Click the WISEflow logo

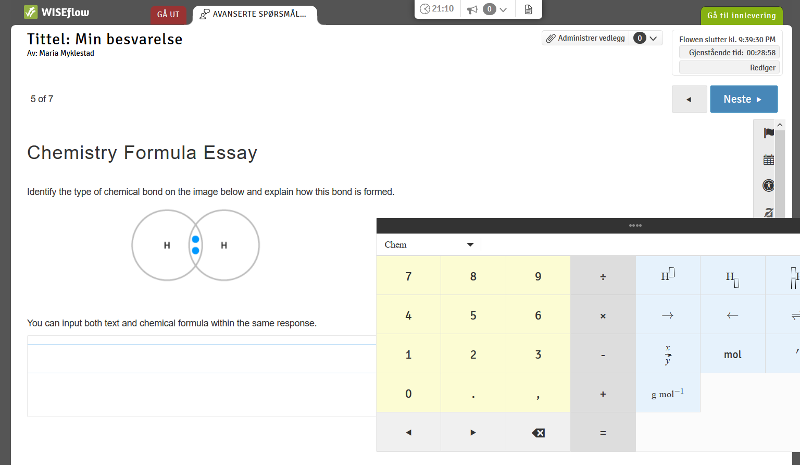pos(57,12)
